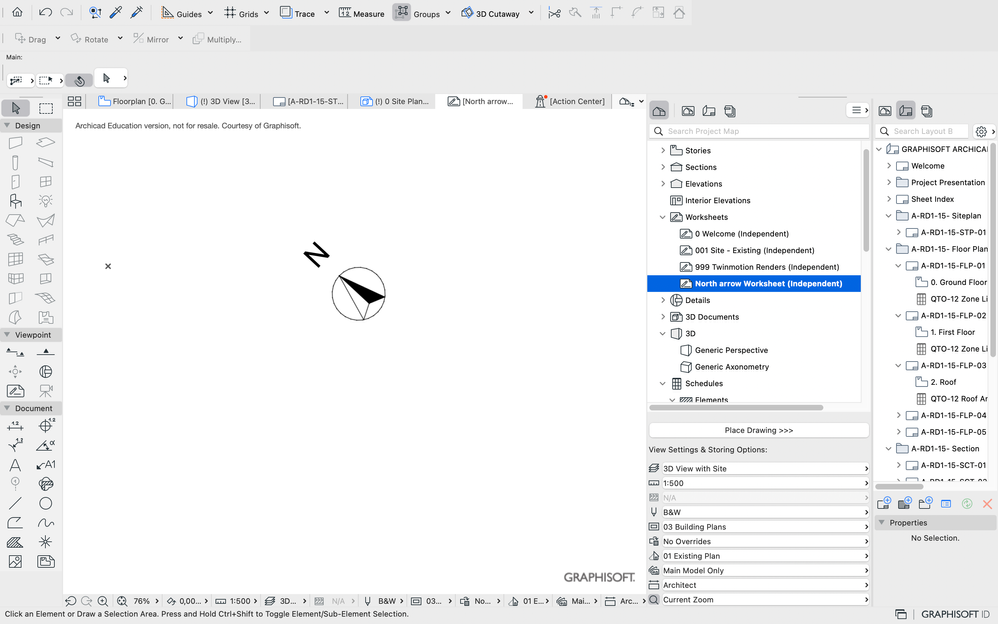Viewport: 998px width, 624px height.
Task: Click the Project Map horizontal scrollbar
Action: [x=736, y=408]
